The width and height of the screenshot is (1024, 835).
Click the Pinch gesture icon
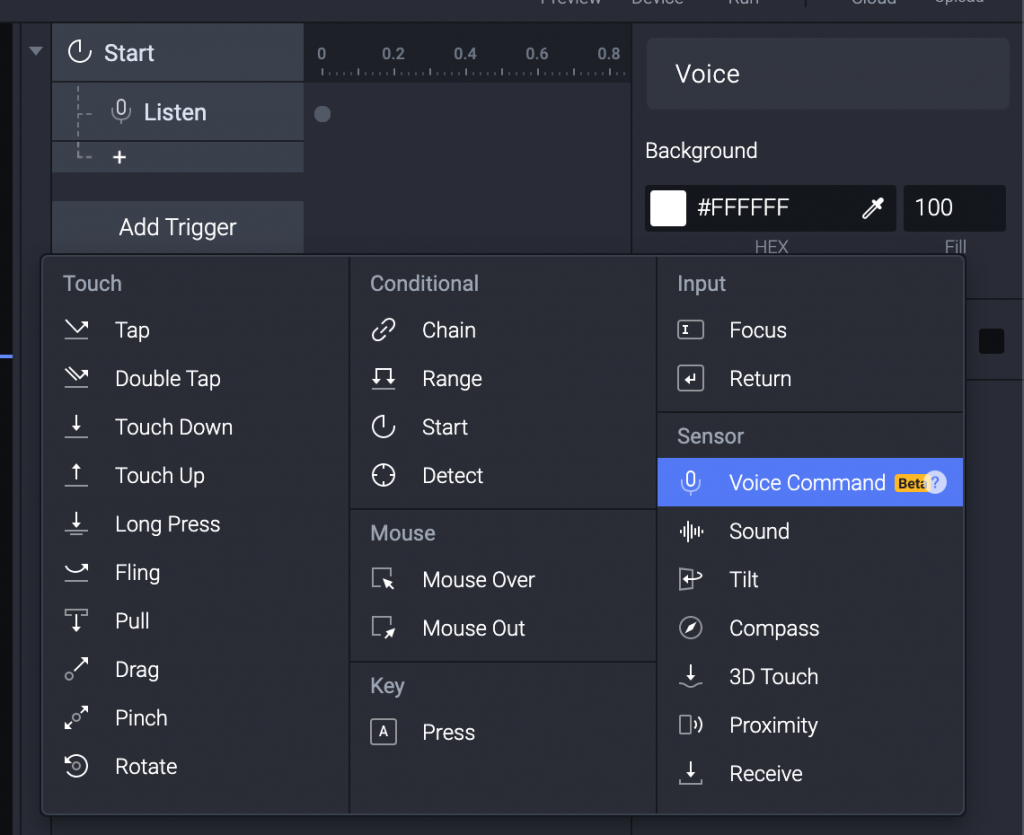click(x=76, y=718)
